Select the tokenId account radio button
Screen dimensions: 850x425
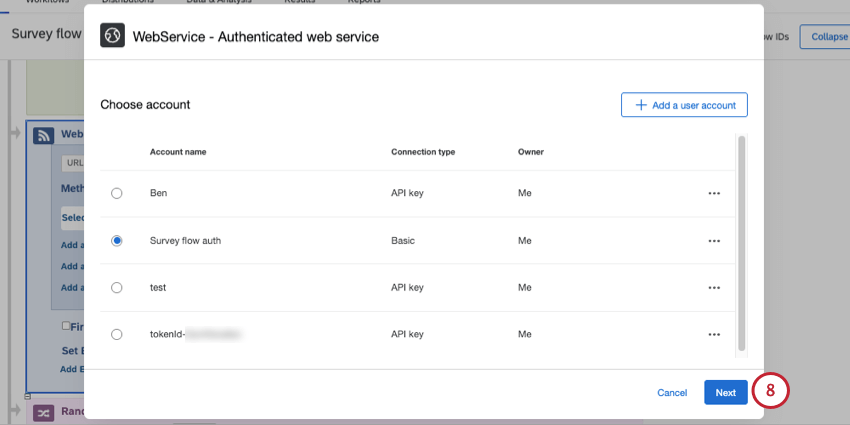click(x=117, y=334)
